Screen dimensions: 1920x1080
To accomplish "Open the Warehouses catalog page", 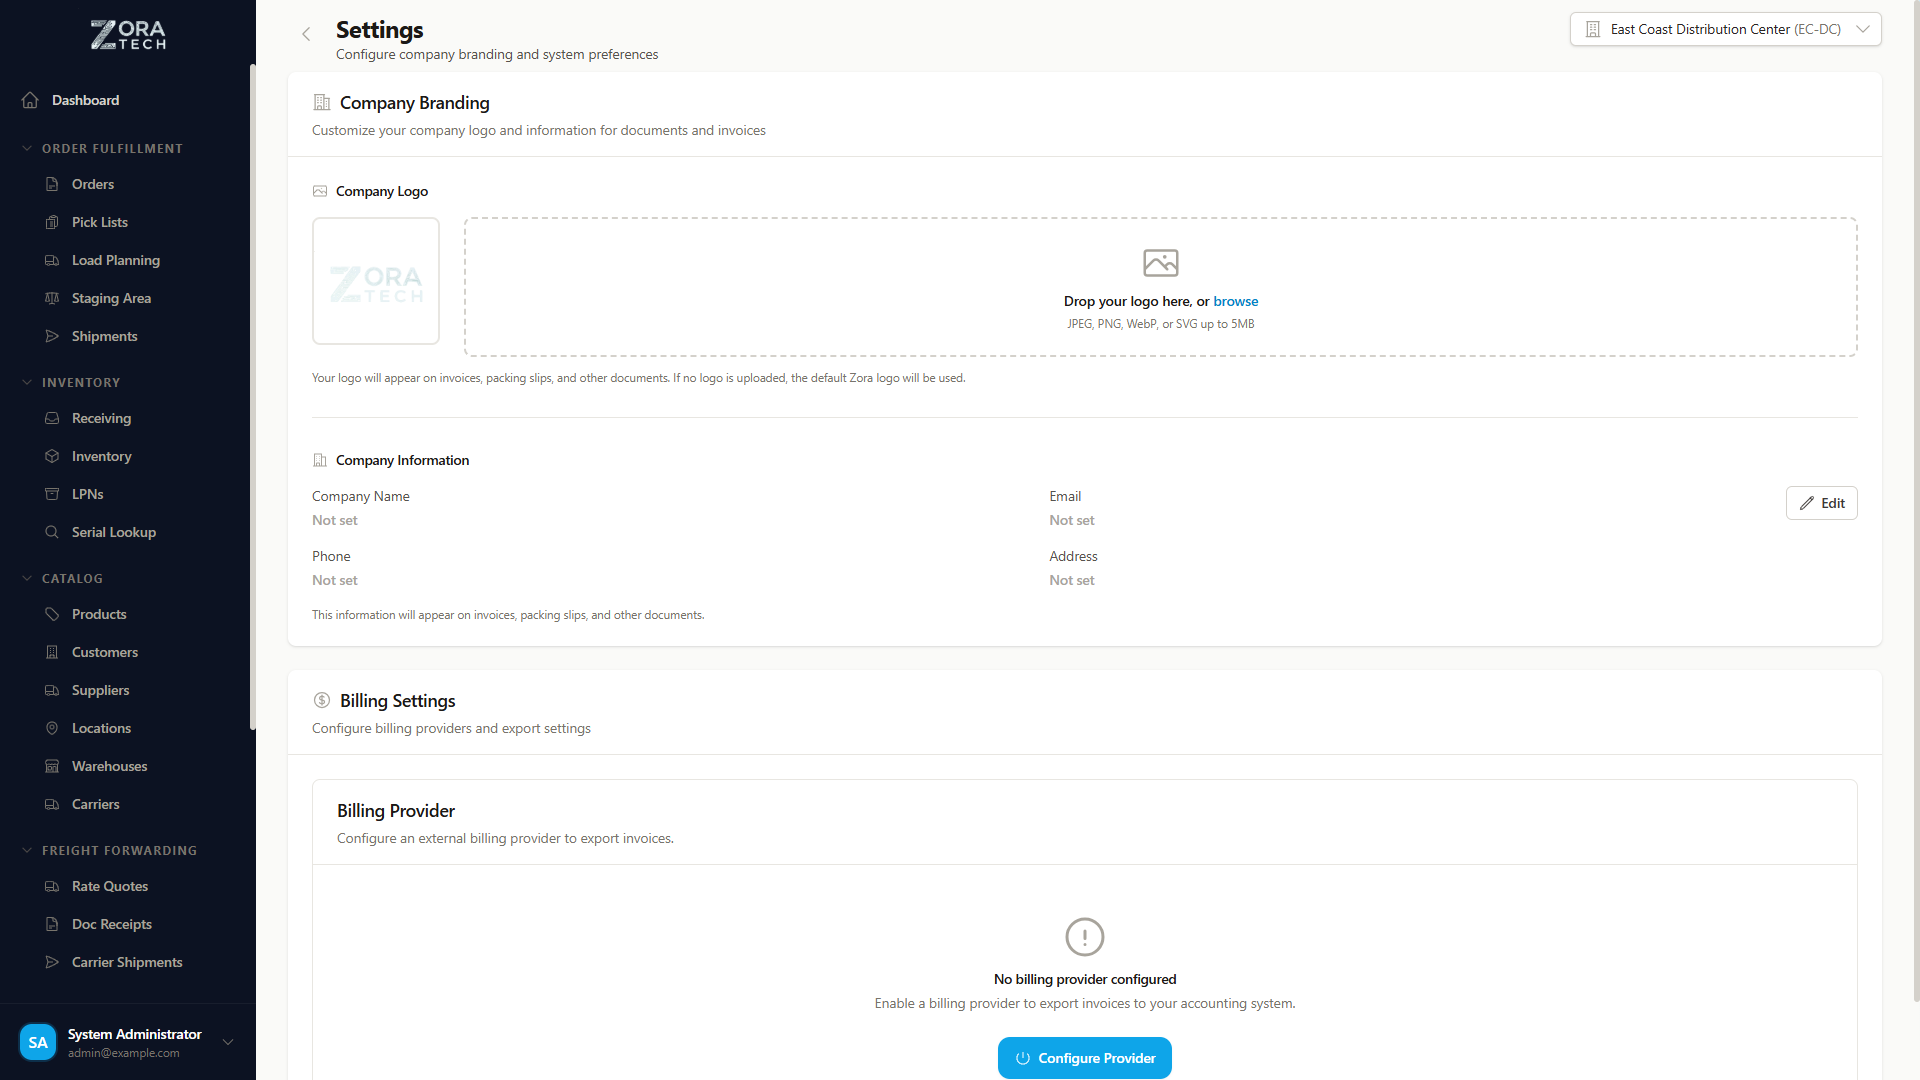I will point(109,766).
